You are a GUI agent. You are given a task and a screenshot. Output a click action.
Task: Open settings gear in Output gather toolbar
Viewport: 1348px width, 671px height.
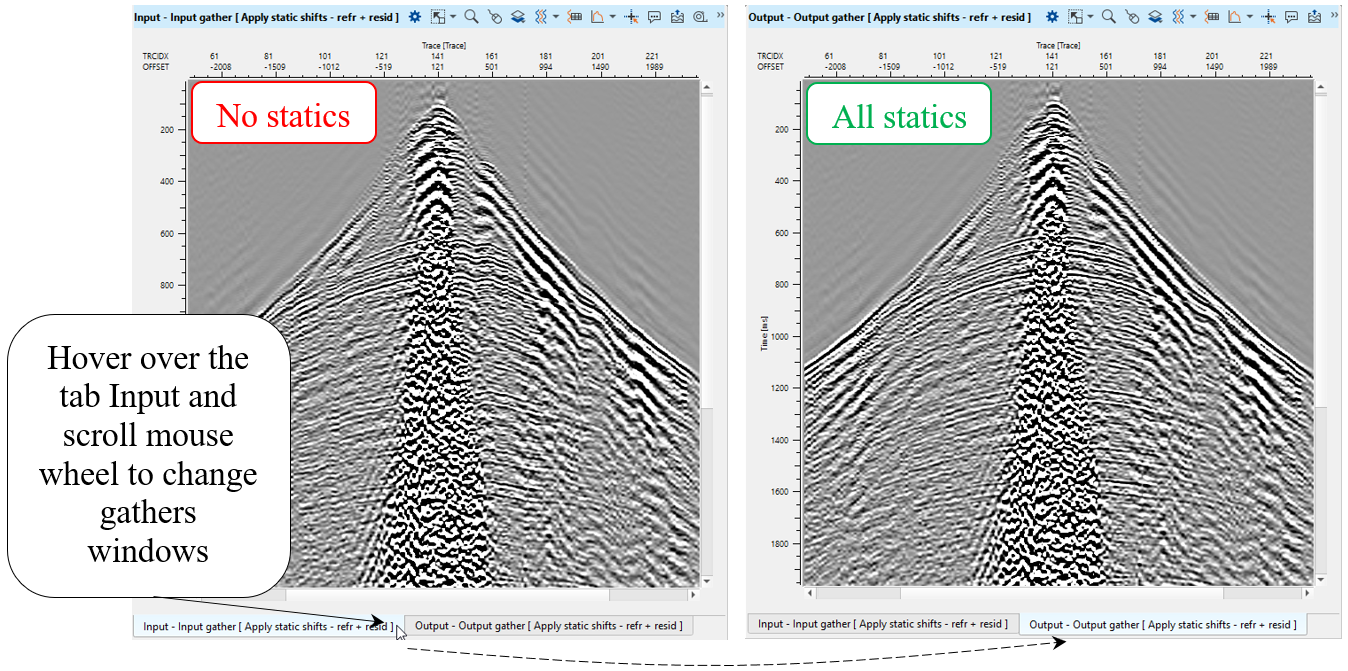tap(1052, 17)
